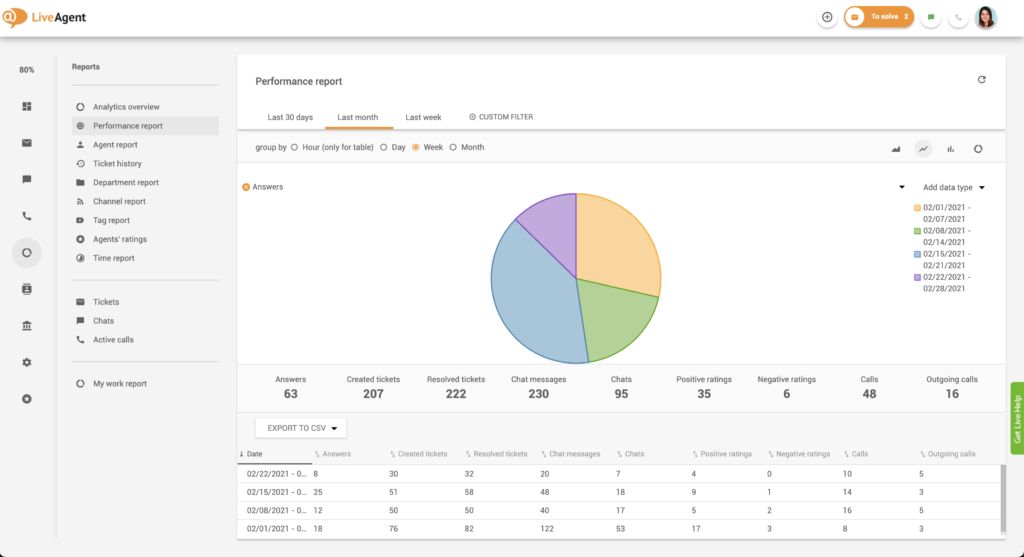Select the Month group by radio button
The width and height of the screenshot is (1024, 557).
point(453,147)
